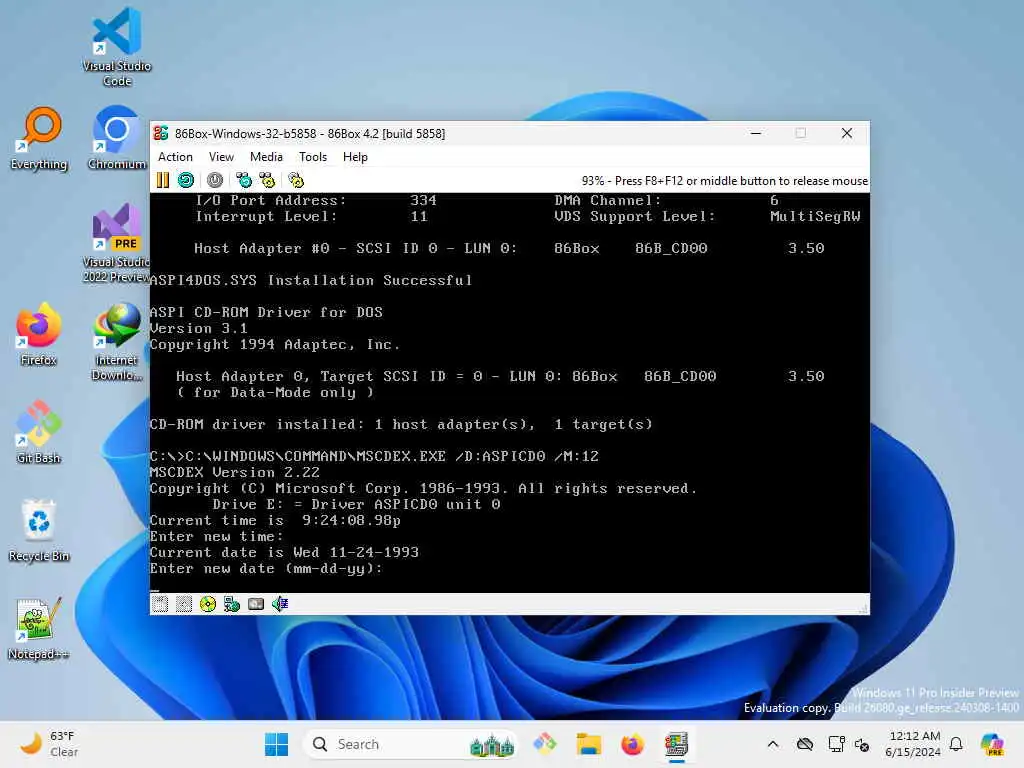Viewport: 1024px width, 768px height.
Task: Open File Explorer from the taskbar
Action: [588, 744]
